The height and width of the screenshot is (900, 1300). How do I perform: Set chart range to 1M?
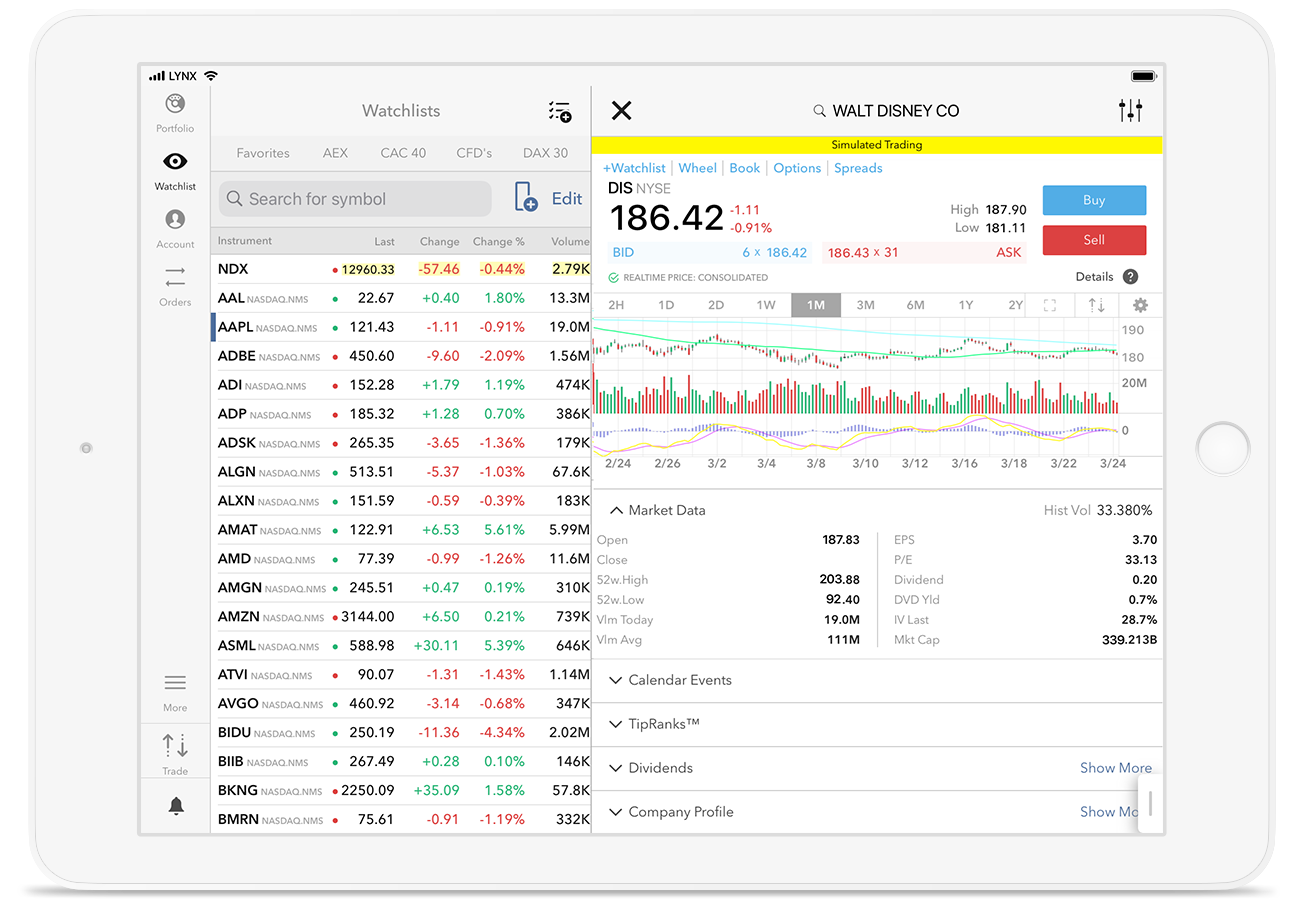pos(816,305)
